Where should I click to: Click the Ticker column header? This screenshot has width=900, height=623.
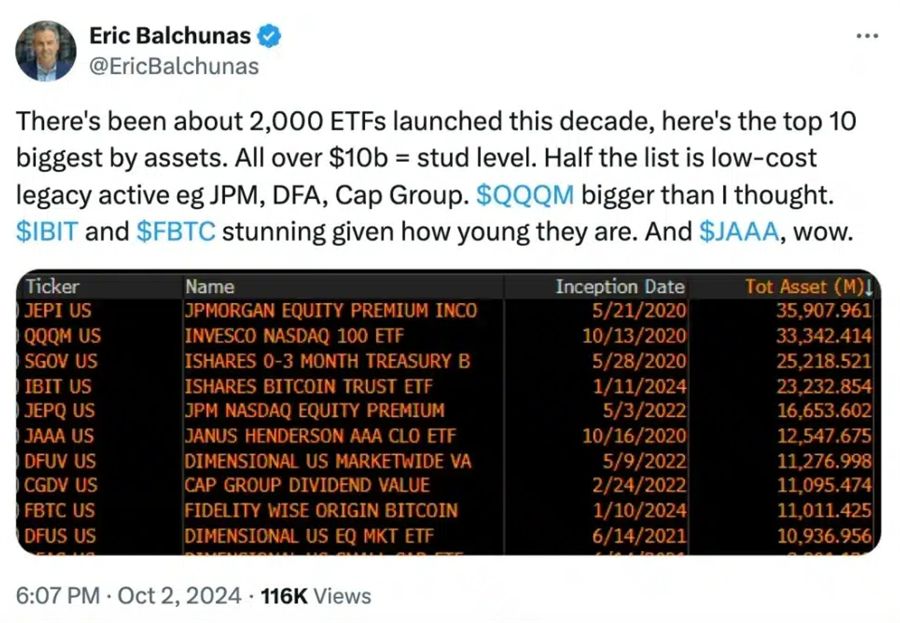tap(52, 287)
